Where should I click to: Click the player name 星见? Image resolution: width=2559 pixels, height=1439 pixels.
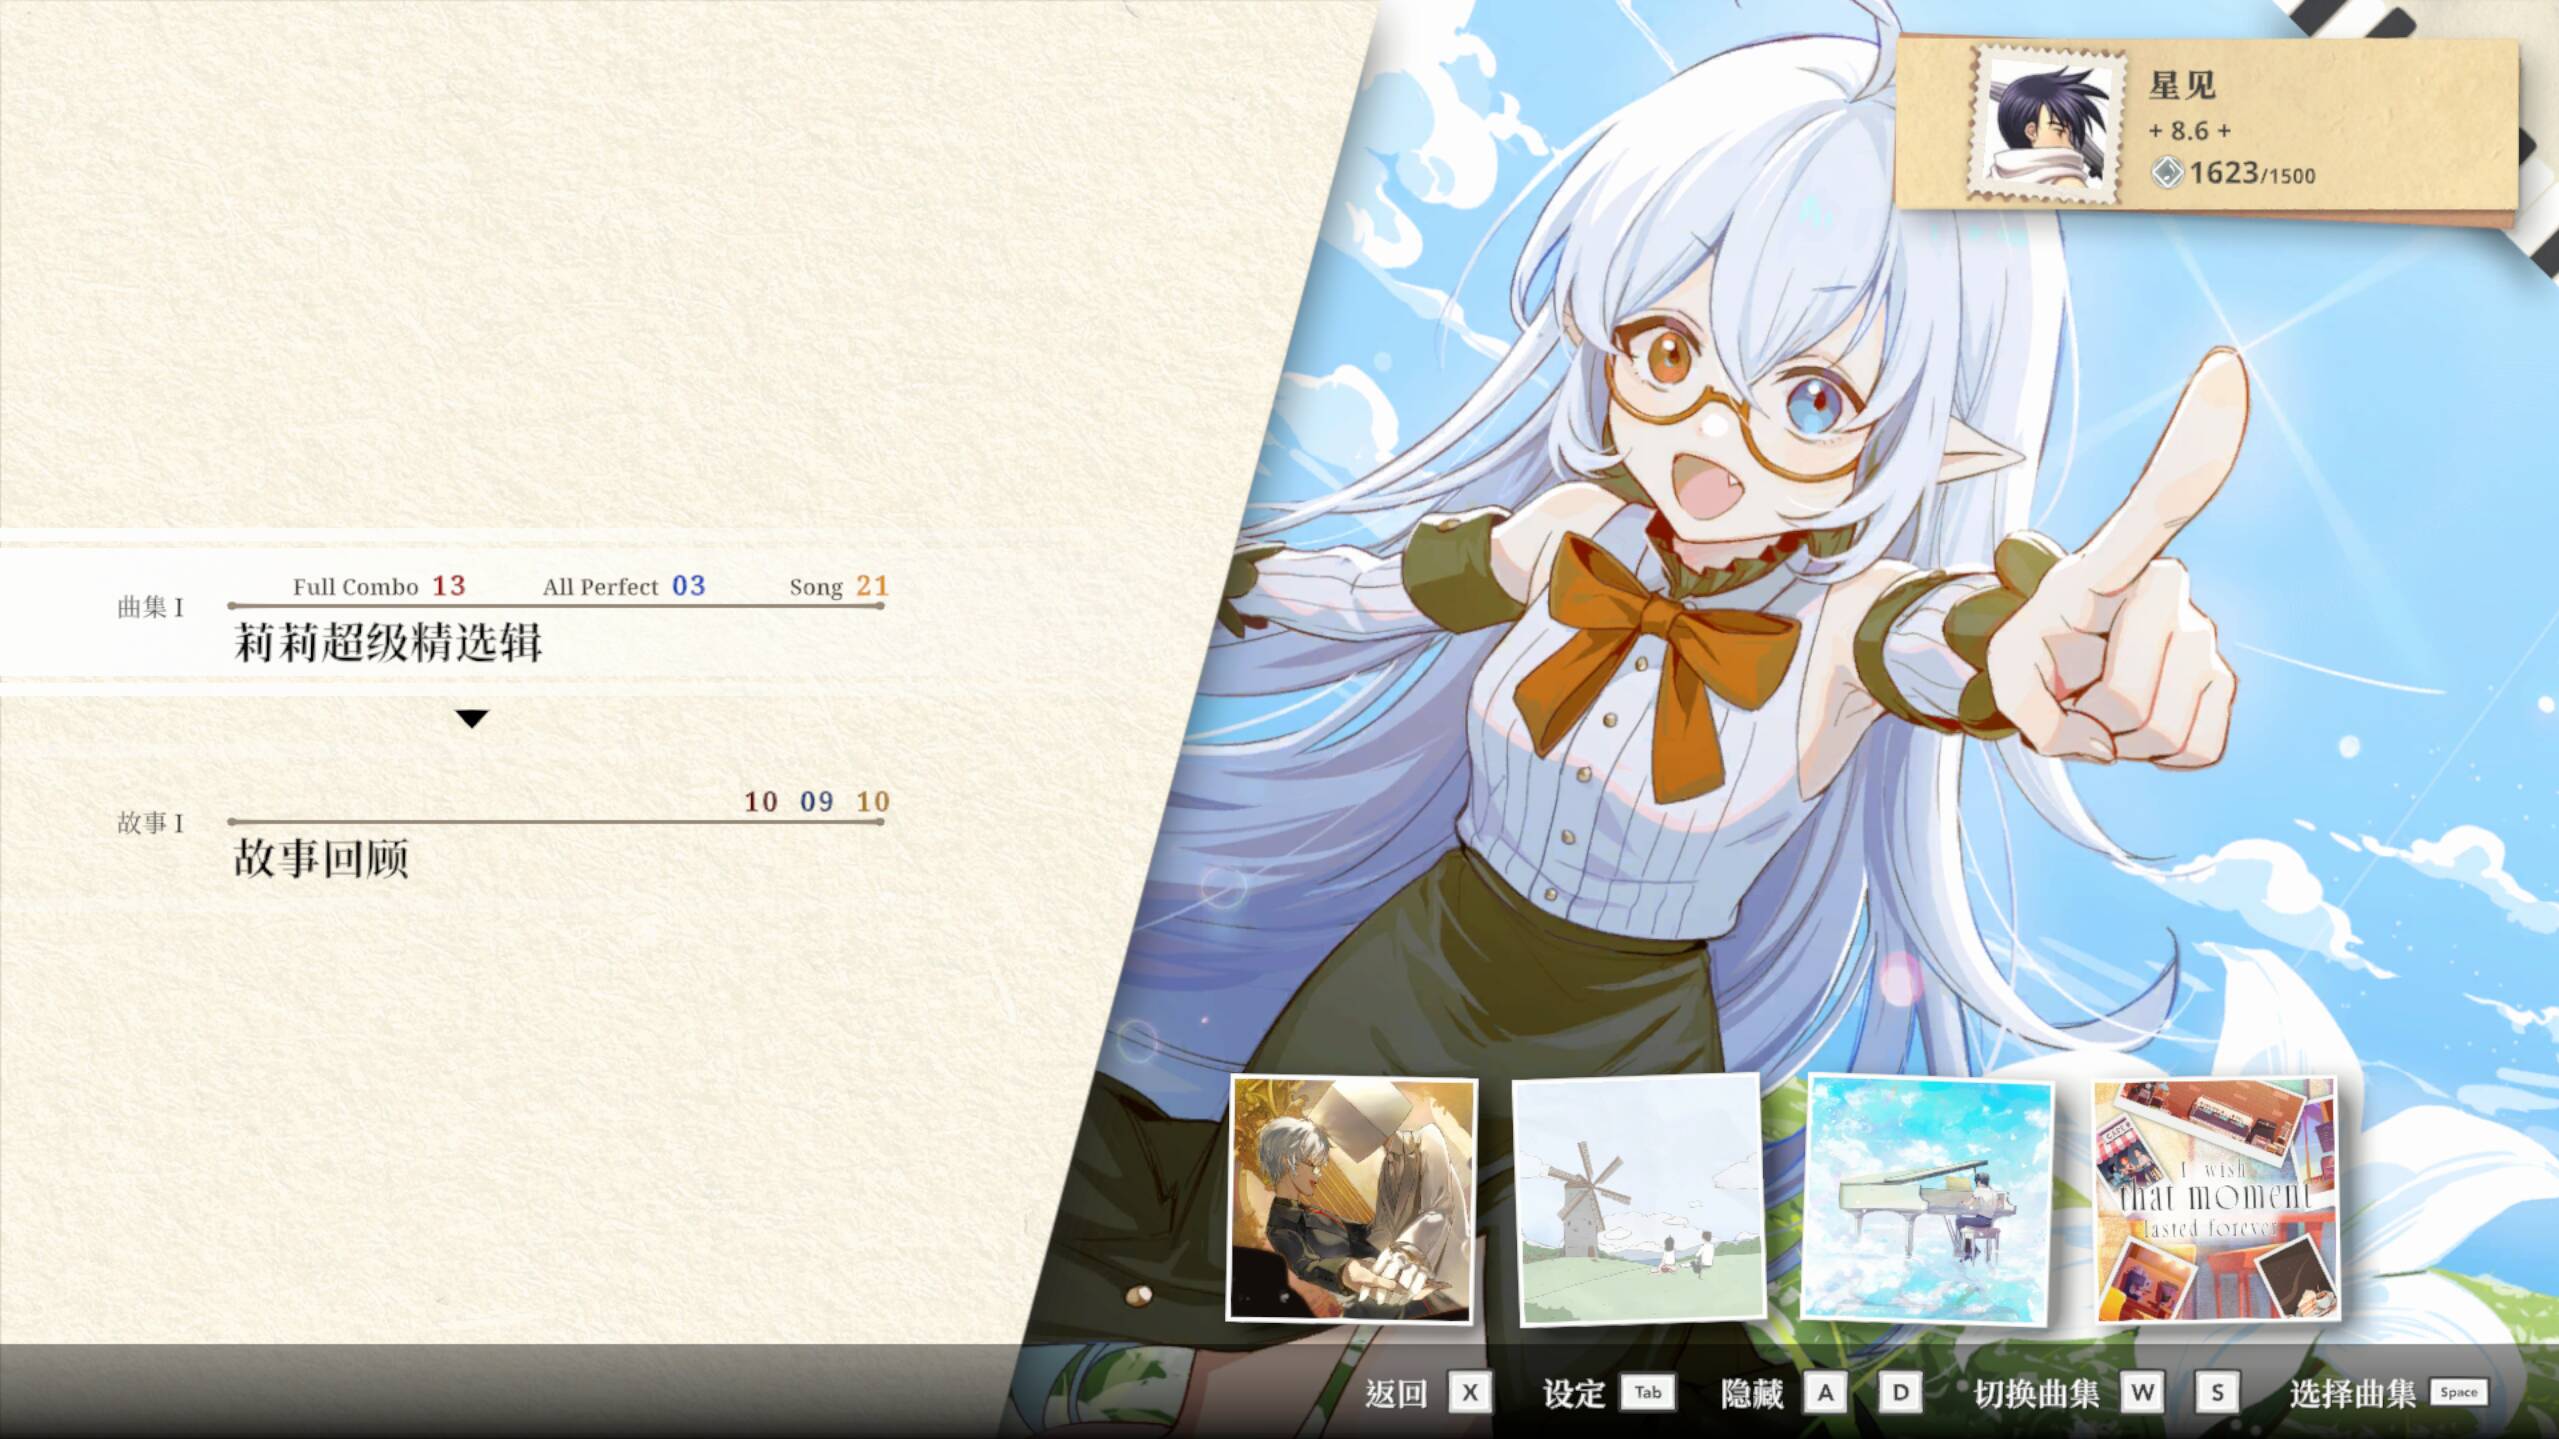(2182, 85)
